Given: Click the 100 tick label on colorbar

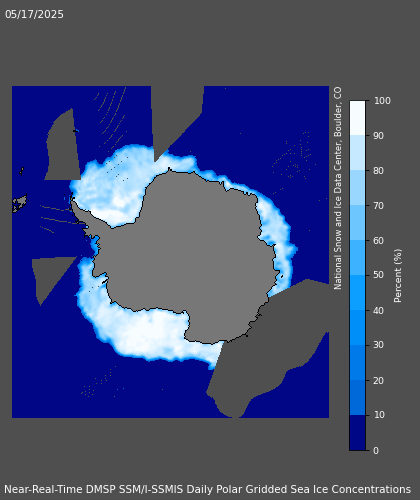Looking at the screenshot, I should click(x=382, y=101).
